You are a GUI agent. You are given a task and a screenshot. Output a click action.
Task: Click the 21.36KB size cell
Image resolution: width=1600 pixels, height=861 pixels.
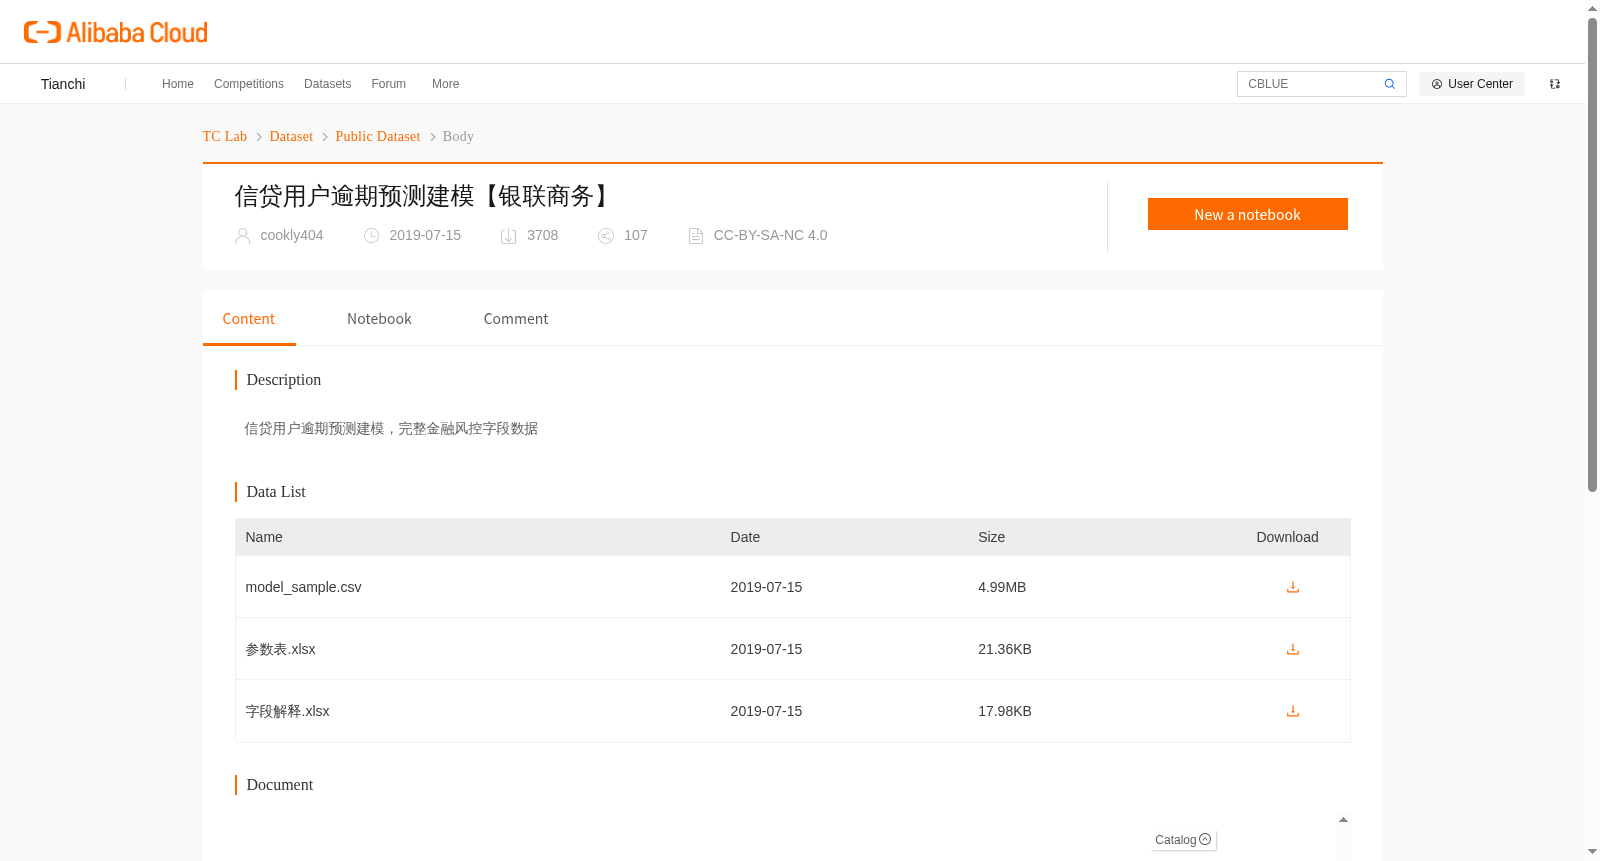point(1005,649)
